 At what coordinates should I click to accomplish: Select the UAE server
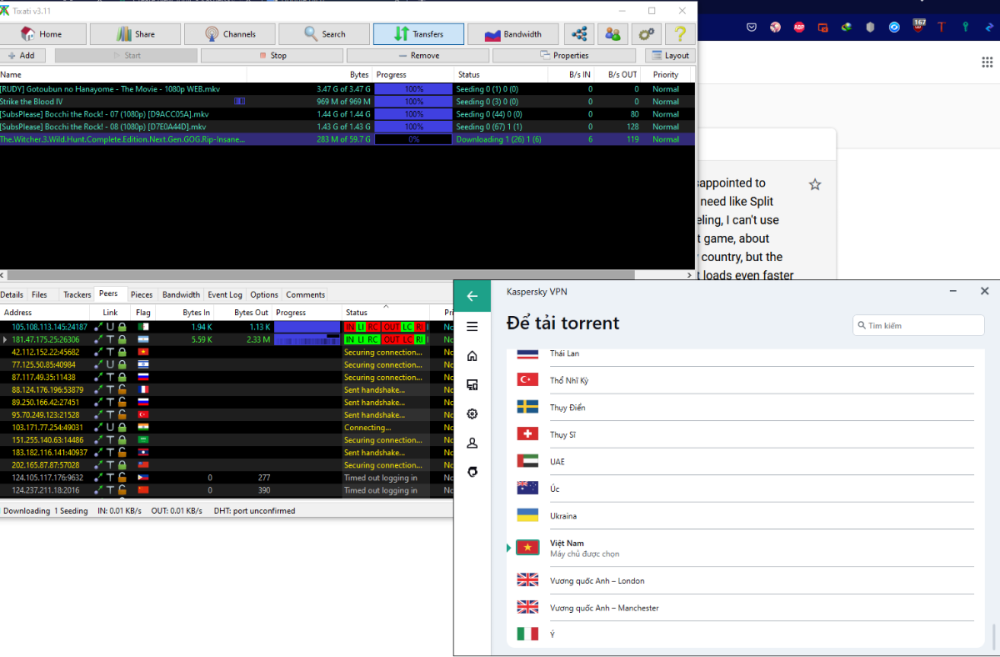pyautogui.click(x=746, y=461)
